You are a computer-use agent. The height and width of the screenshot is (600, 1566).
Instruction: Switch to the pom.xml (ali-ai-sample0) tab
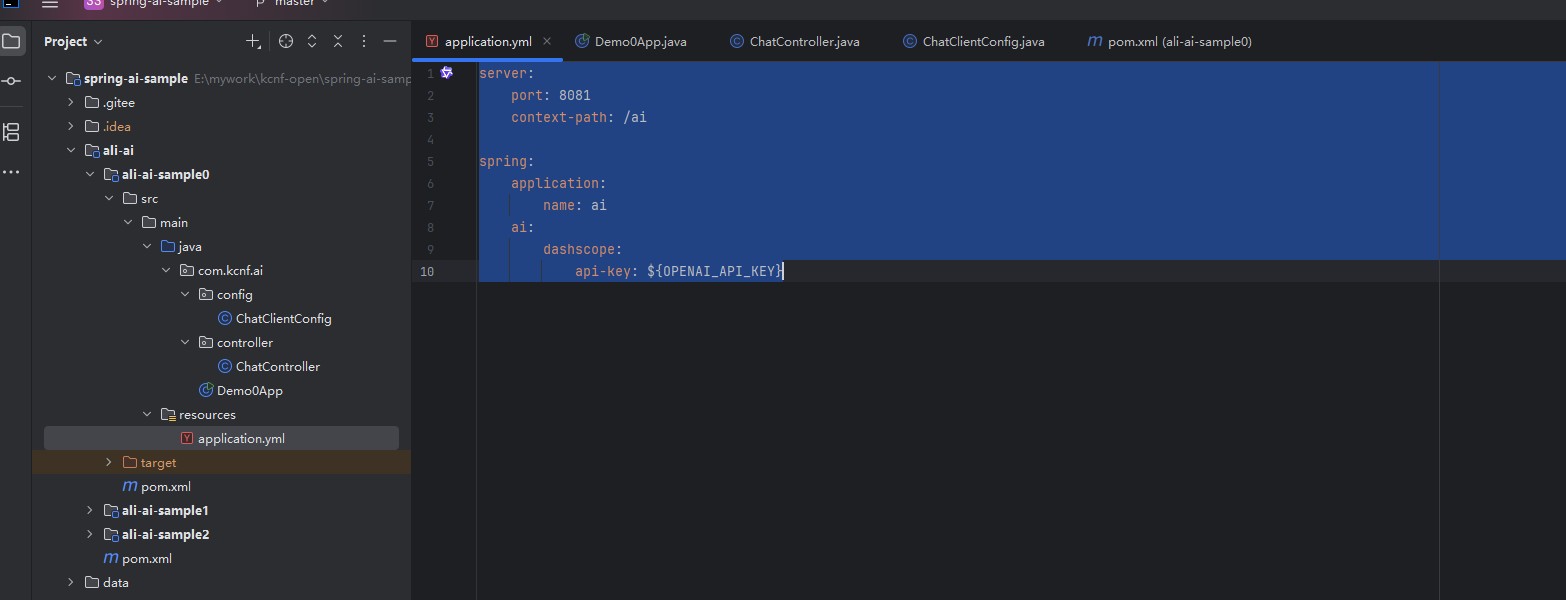(1179, 41)
